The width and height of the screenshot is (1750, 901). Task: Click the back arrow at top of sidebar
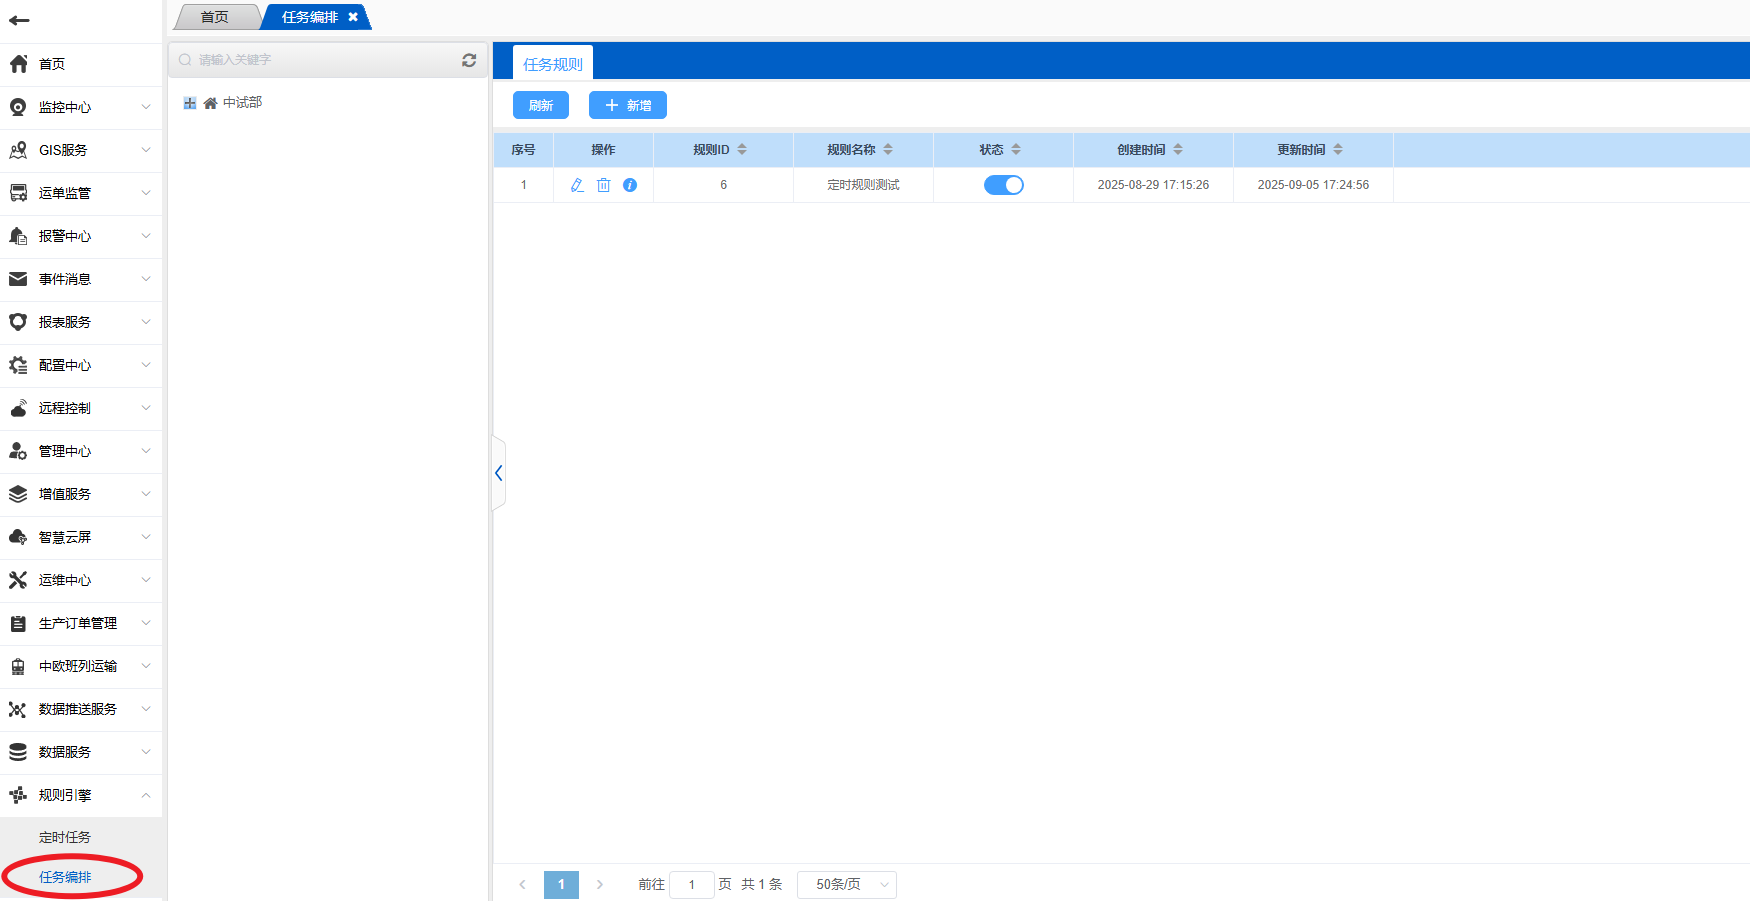click(x=19, y=20)
